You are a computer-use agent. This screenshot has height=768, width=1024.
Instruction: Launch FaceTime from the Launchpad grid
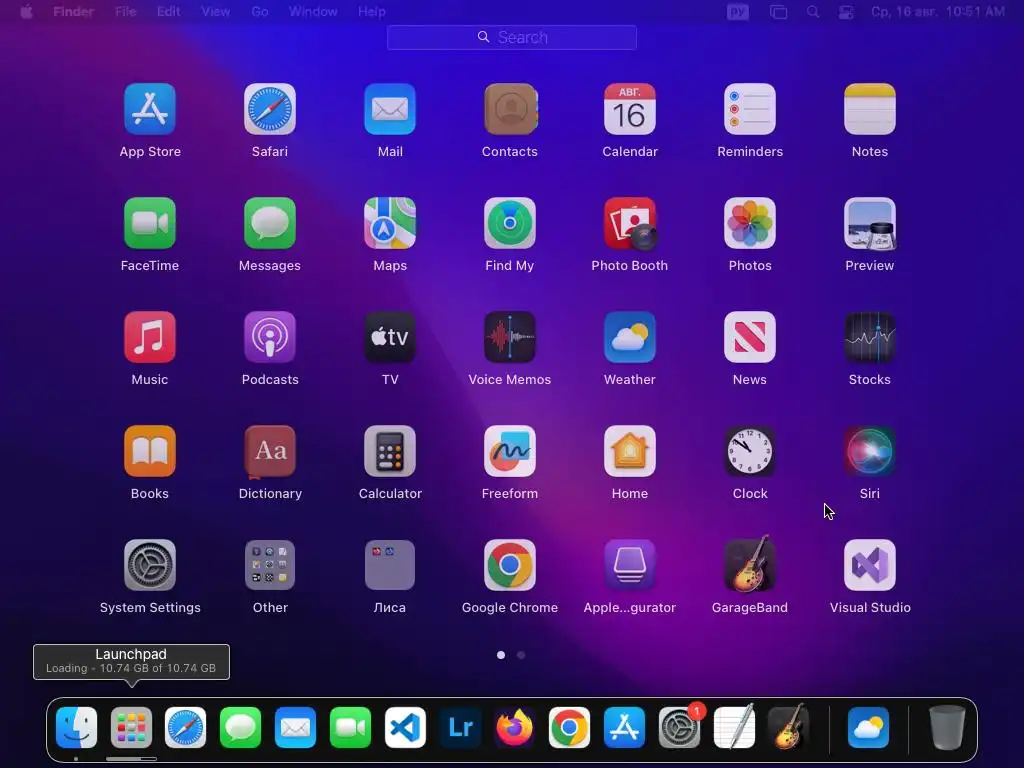pyautogui.click(x=150, y=223)
